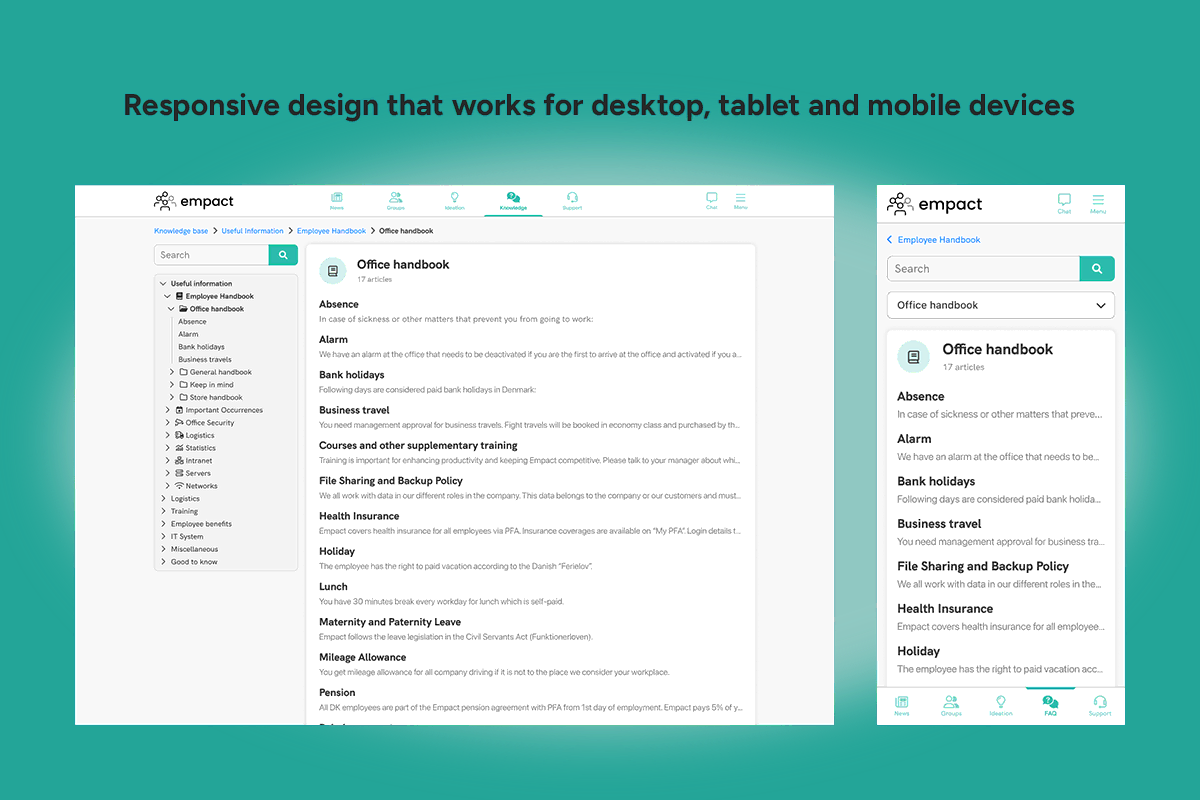Open News icon in desktop top navigation
1200x800 pixels.
pos(337,200)
